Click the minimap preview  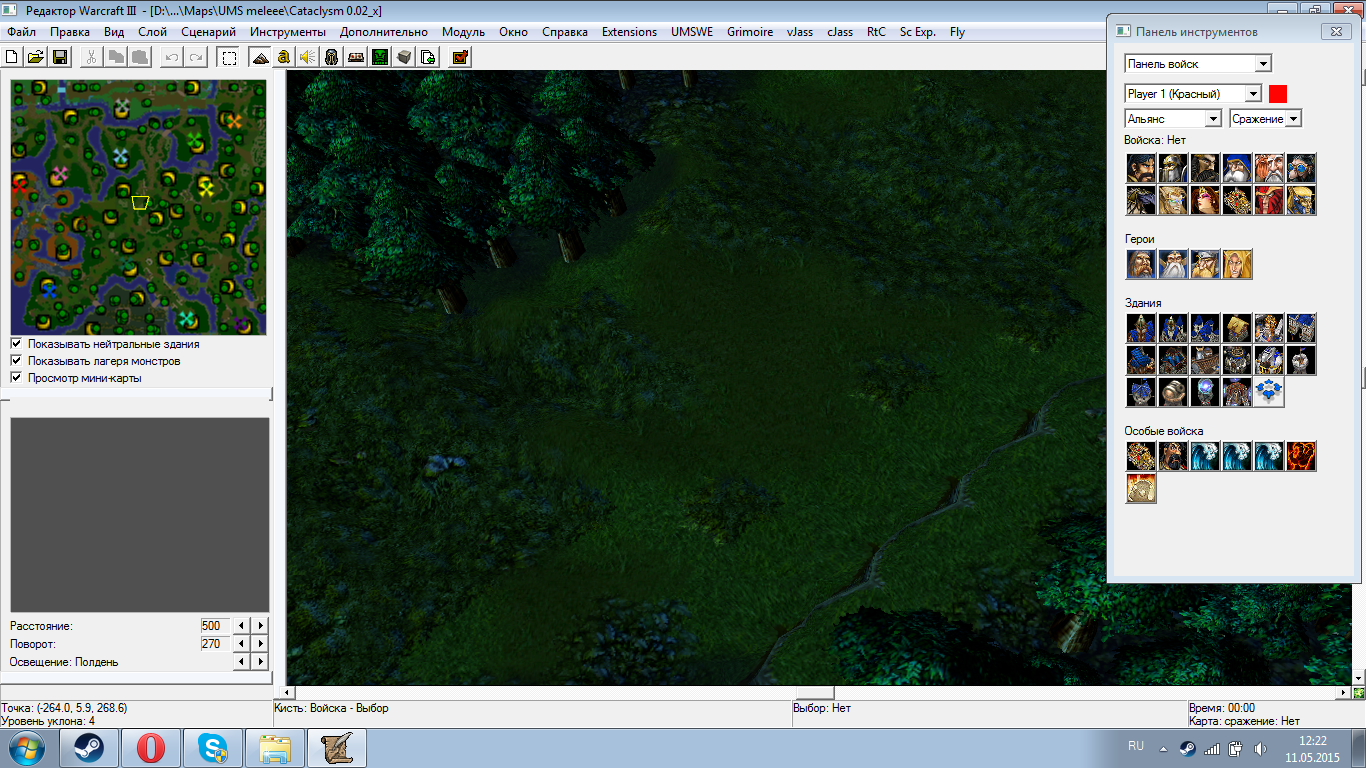coord(139,207)
